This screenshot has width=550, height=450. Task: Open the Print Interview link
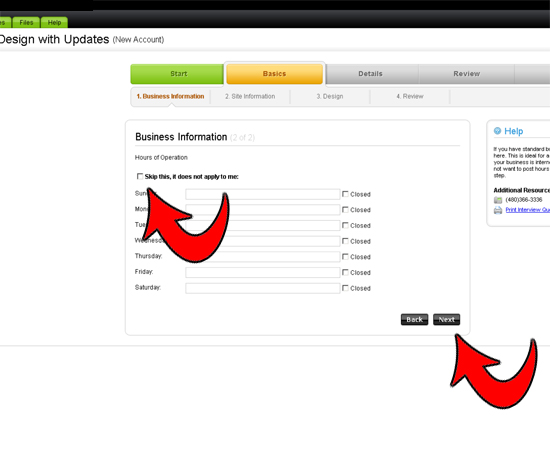528,210
